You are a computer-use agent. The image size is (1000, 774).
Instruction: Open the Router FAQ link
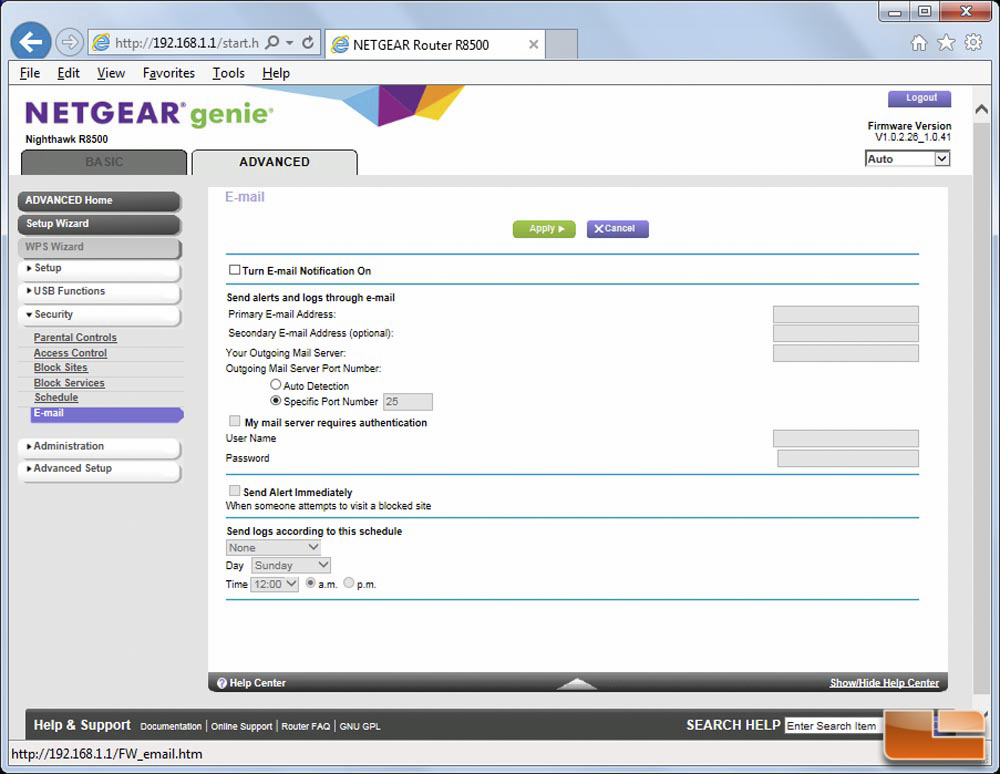coord(306,726)
